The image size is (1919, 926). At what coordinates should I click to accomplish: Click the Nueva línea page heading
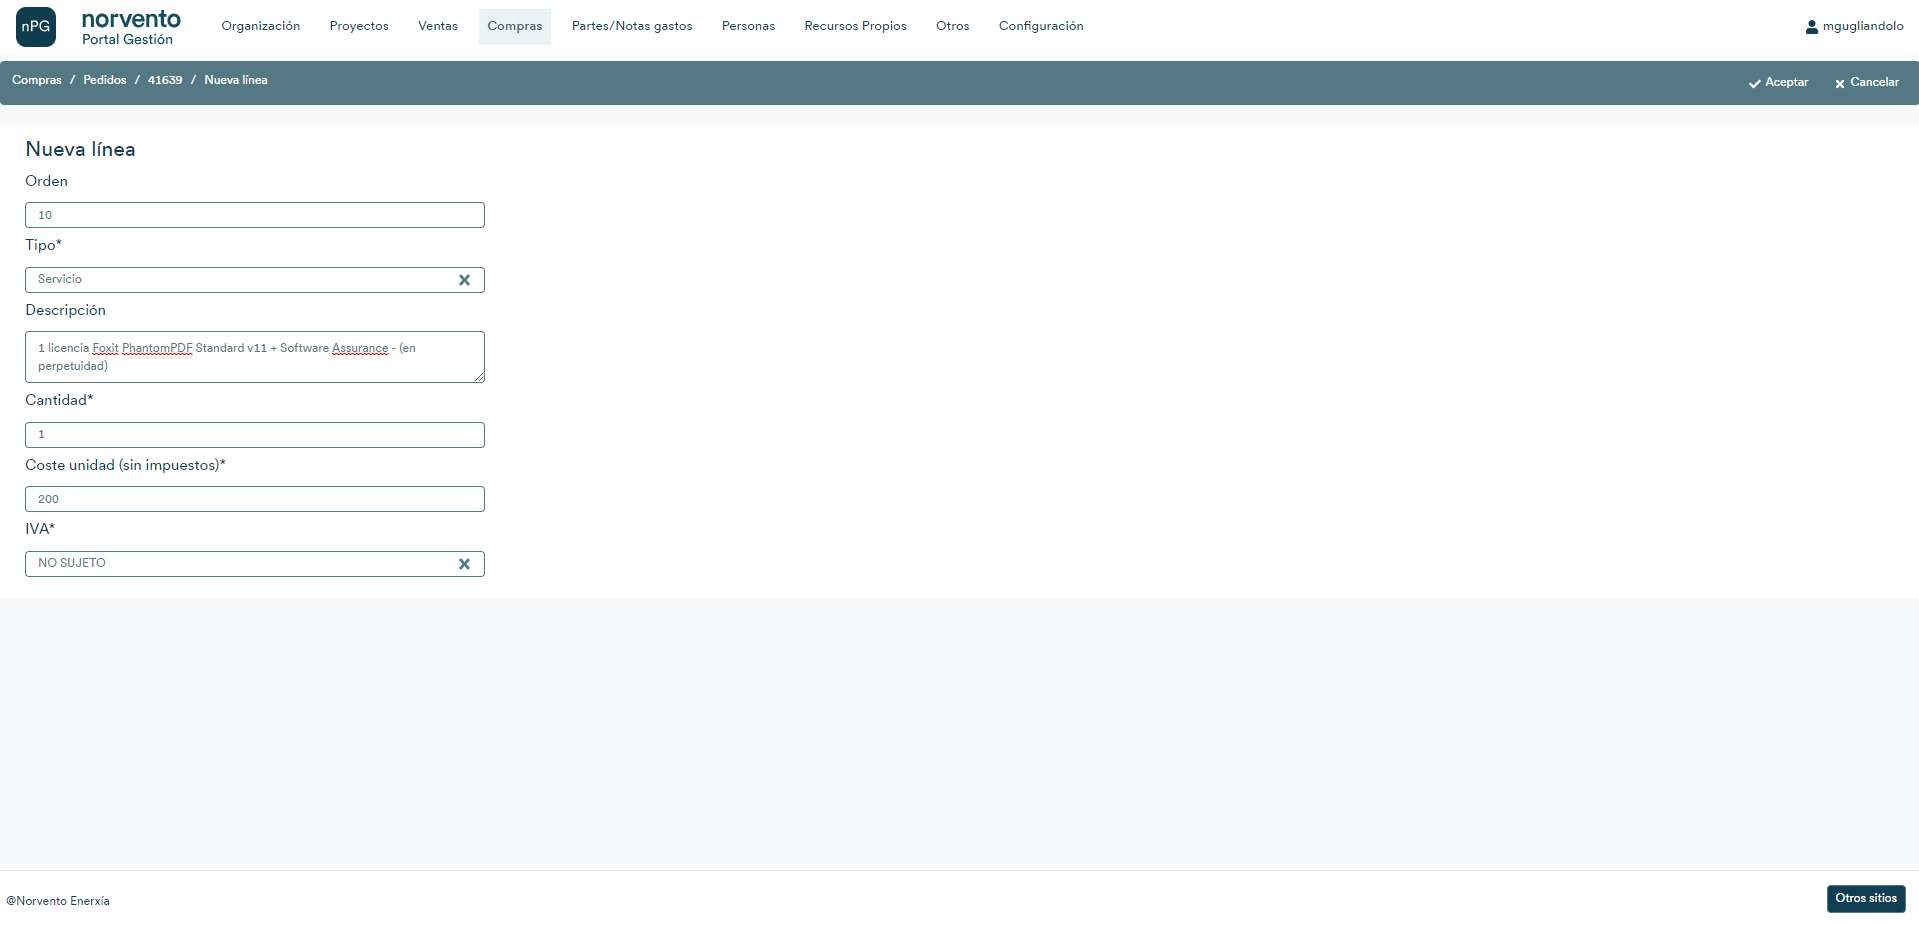point(80,149)
